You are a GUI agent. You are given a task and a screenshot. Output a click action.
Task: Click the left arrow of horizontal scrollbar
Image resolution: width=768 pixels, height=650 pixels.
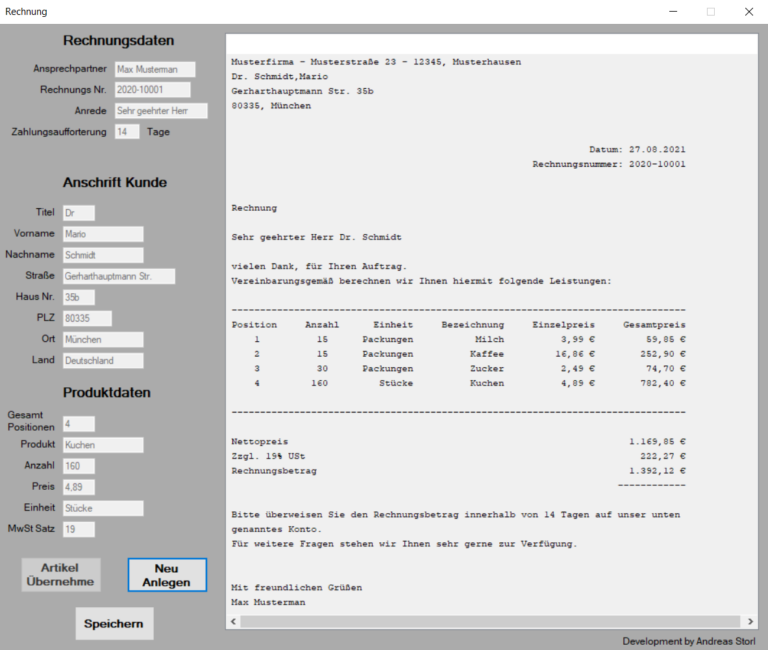[234, 621]
